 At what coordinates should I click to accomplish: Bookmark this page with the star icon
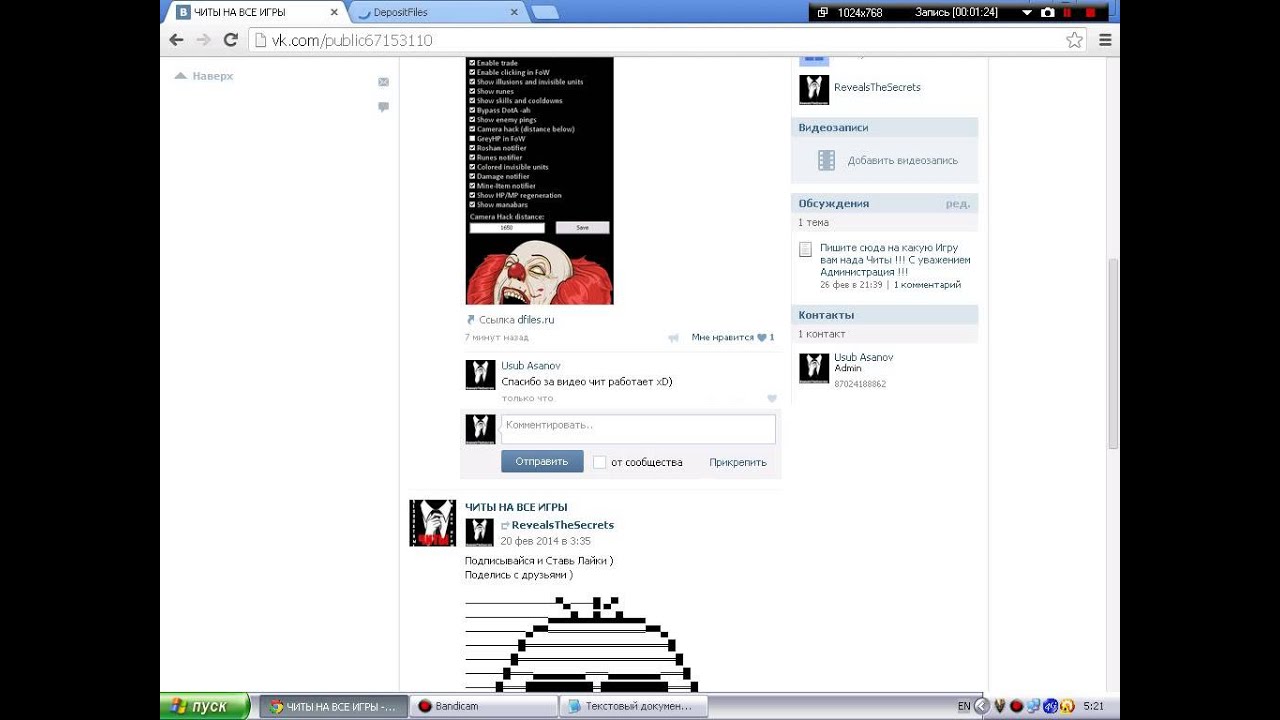click(1074, 40)
